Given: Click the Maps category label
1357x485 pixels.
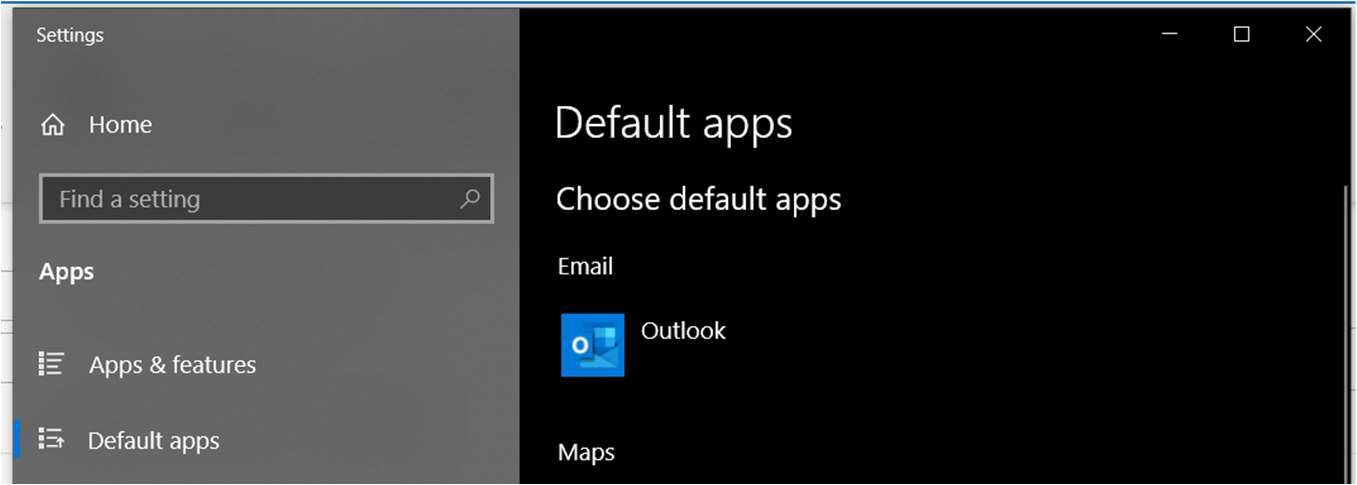Looking at the screenshot, I should tap(586, 453).
